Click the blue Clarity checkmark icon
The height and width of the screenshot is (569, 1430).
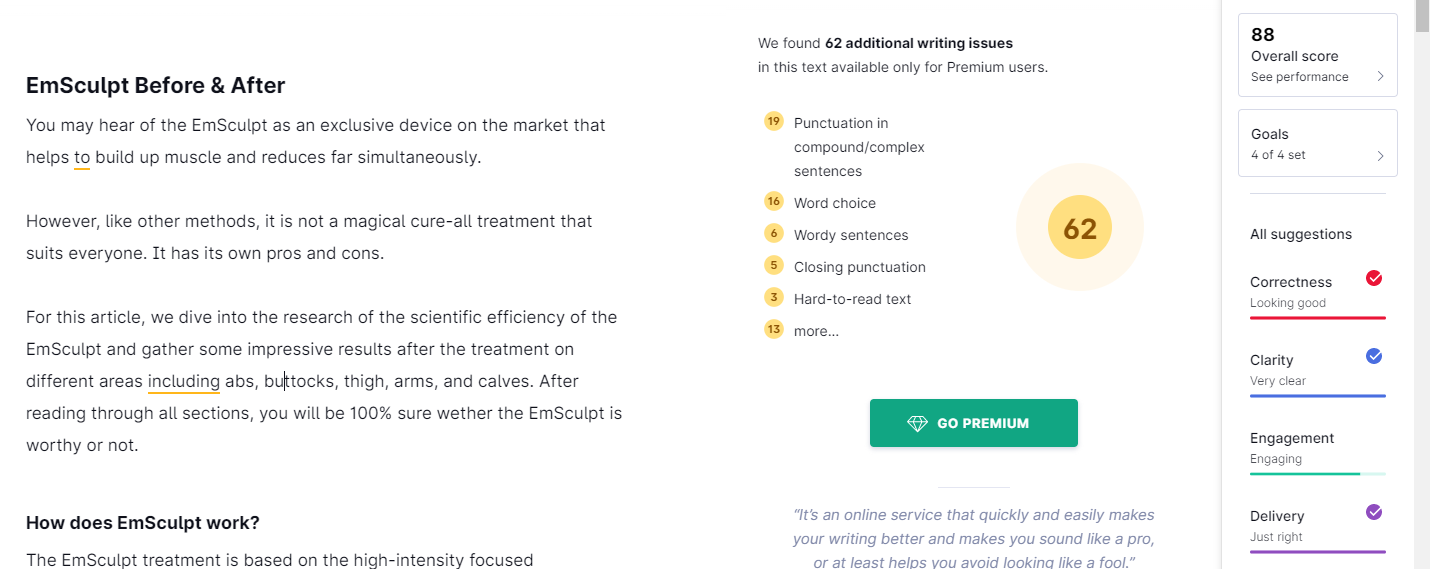(1374, 356)
